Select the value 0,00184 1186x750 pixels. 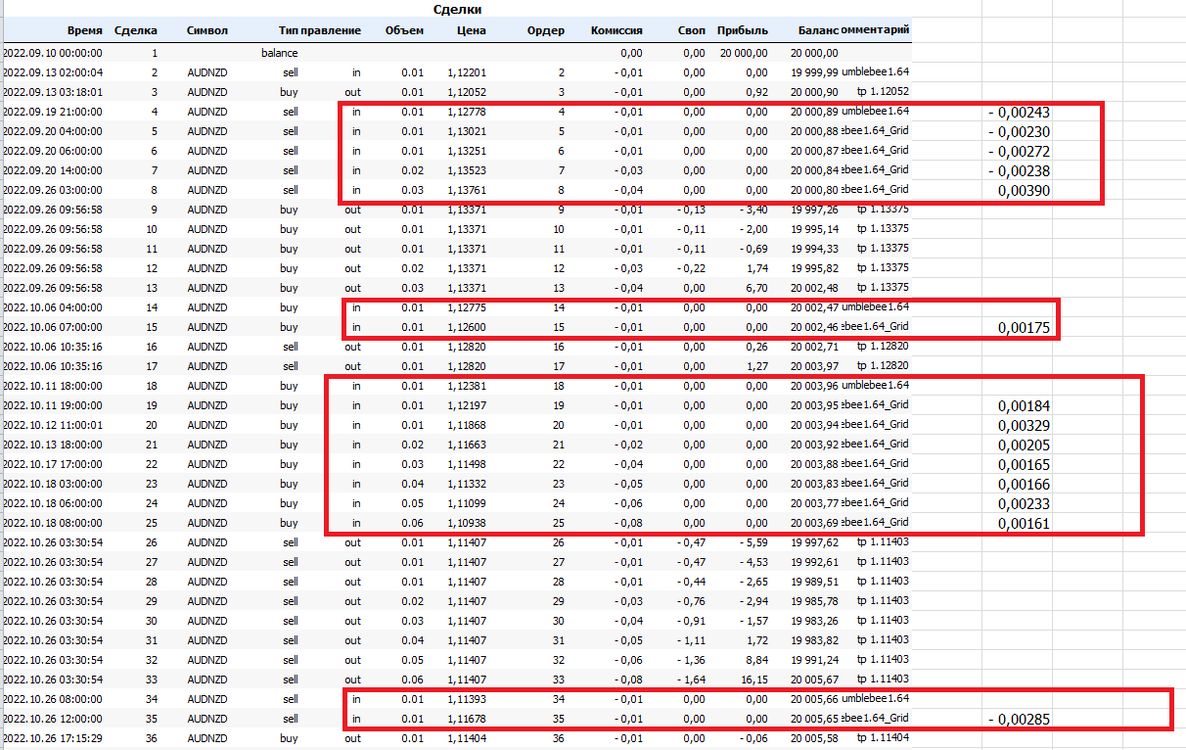coord(1024,407)
